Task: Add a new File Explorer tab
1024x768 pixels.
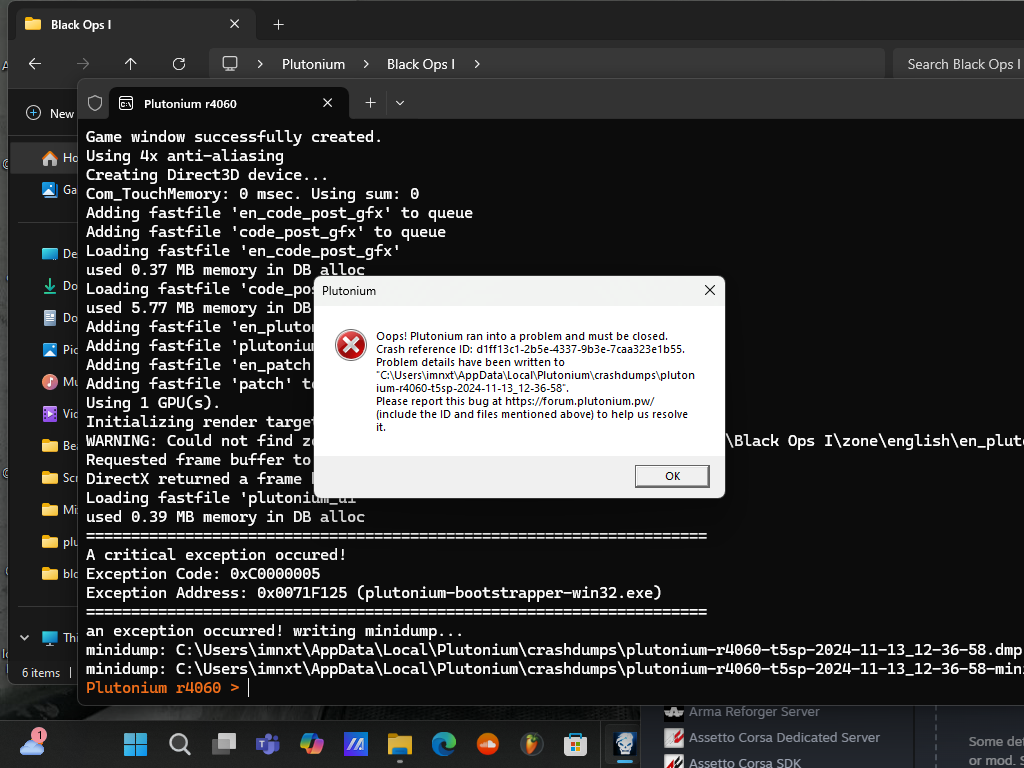Action: coord(279,24)
